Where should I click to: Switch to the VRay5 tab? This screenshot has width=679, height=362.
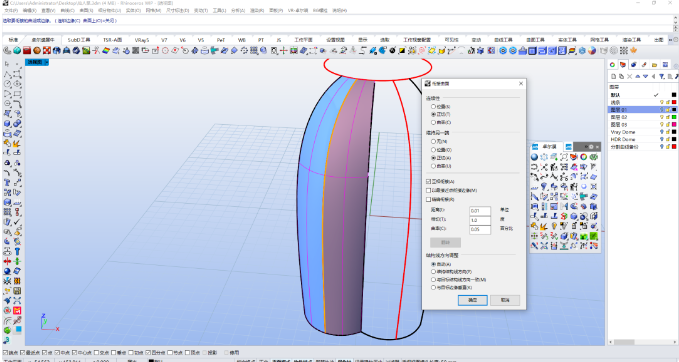(142, 40)
